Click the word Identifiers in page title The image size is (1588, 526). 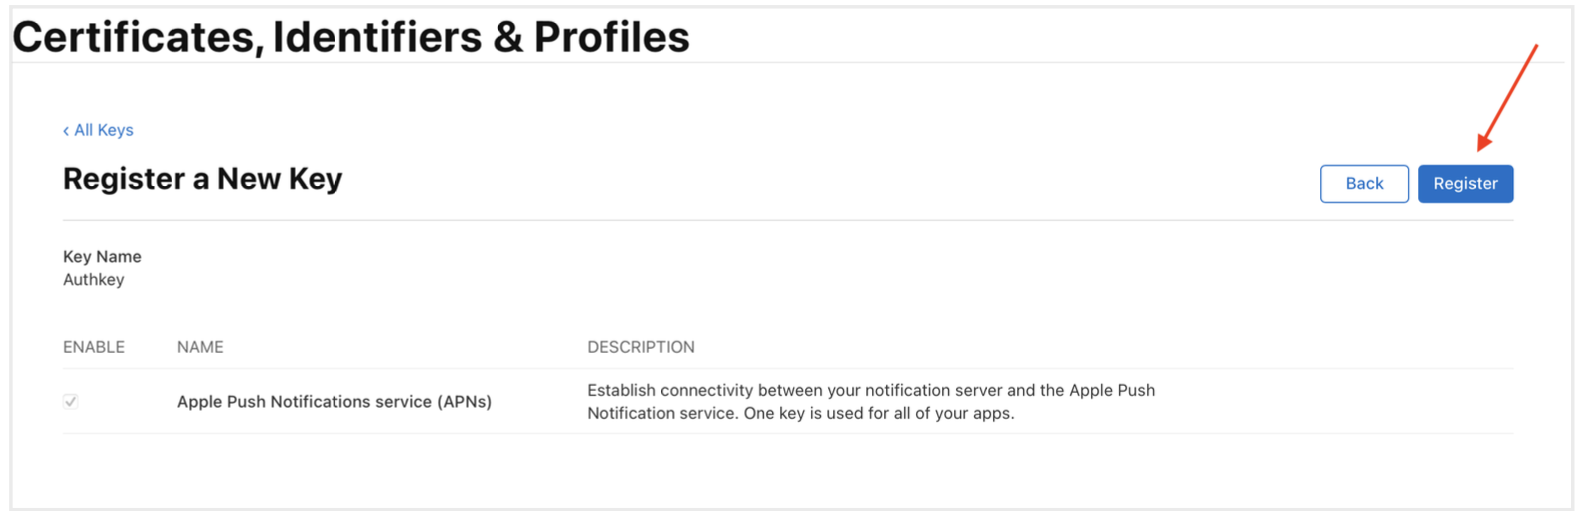377,38
